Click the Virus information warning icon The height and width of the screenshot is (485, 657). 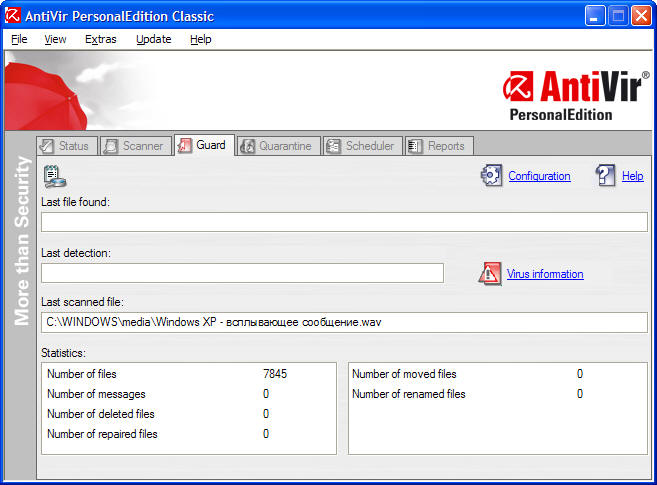(490, 274)
